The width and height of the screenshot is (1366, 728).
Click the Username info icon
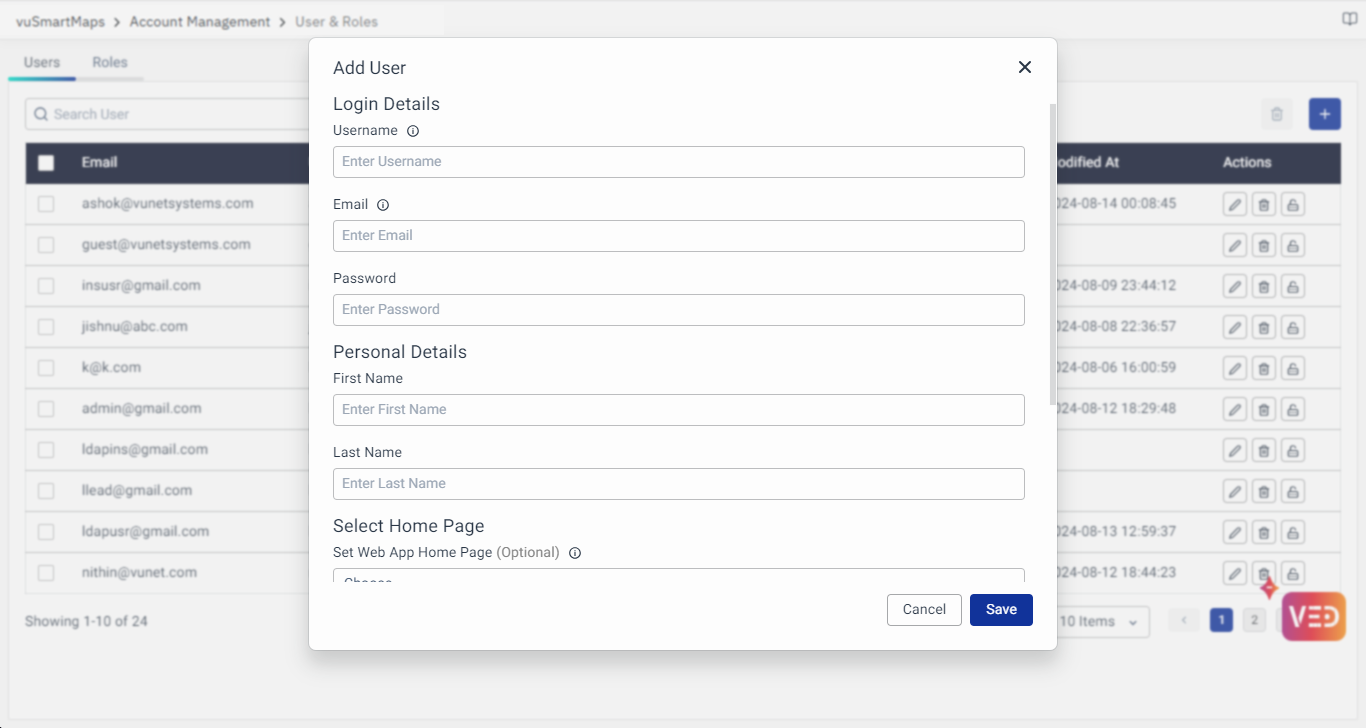click(x=413, y=131)
